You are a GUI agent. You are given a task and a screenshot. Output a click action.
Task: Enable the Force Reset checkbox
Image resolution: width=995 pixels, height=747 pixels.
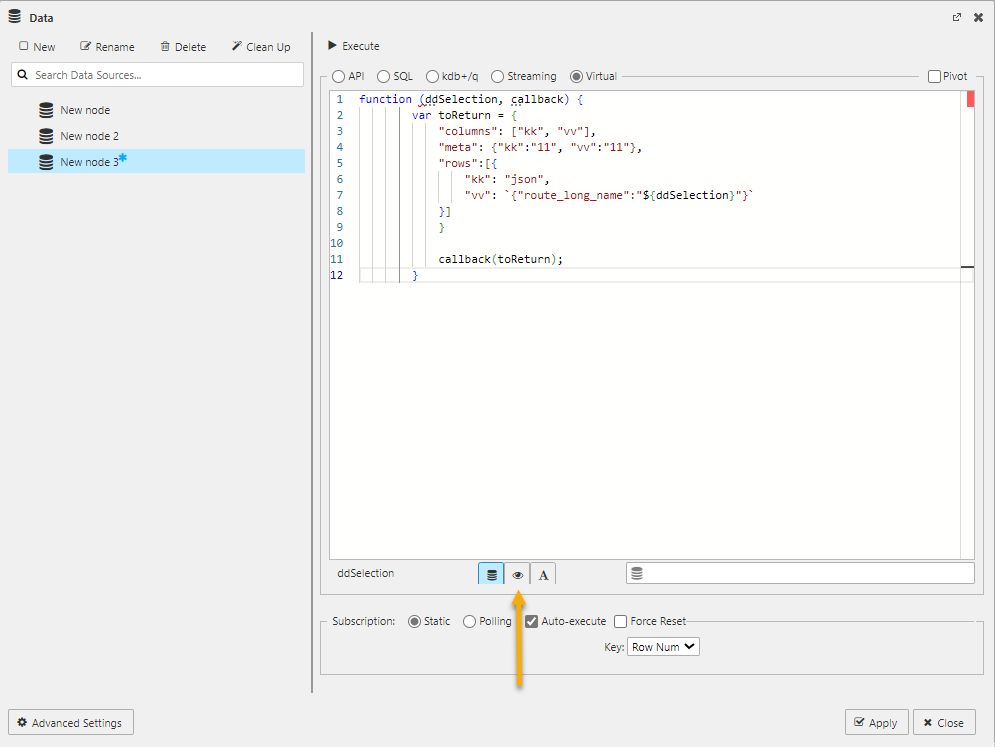[621, 621]
